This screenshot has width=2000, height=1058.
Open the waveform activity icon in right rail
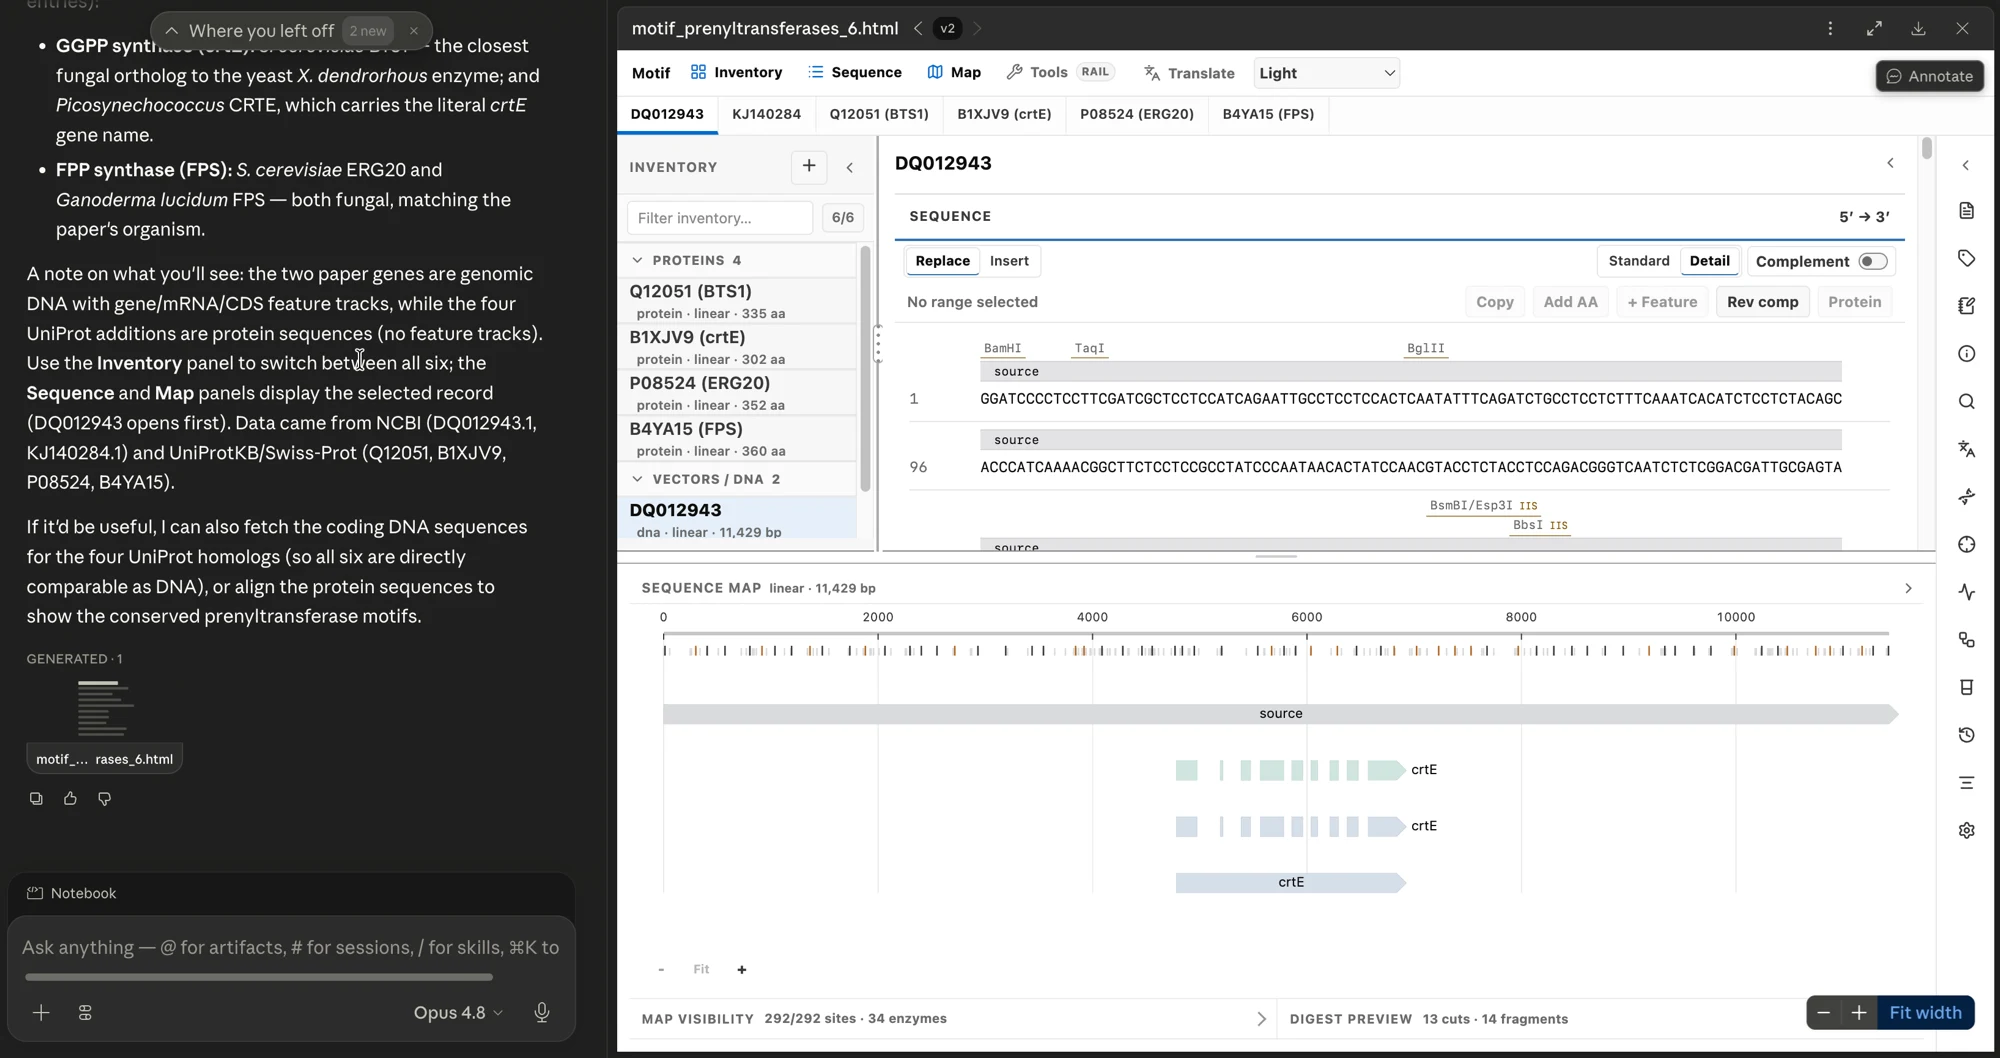1966,592
